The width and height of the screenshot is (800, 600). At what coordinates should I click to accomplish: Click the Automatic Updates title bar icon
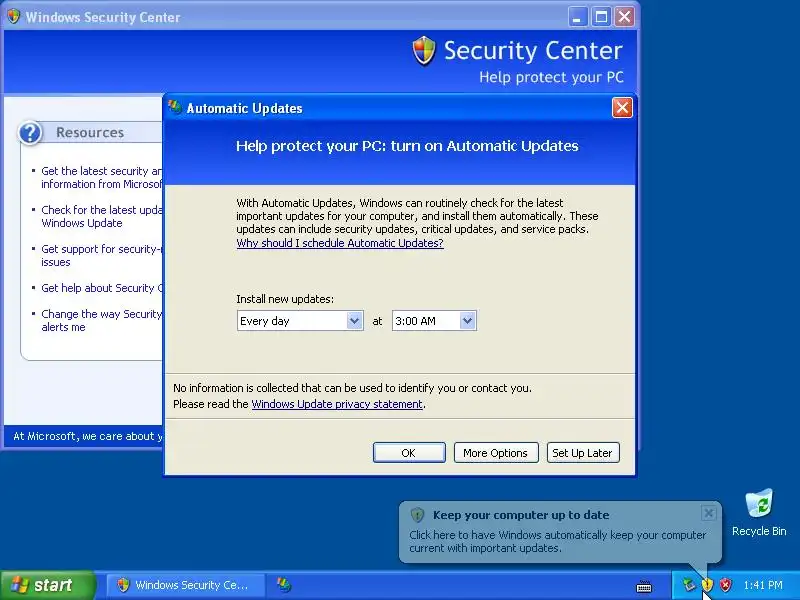[175, 107]
